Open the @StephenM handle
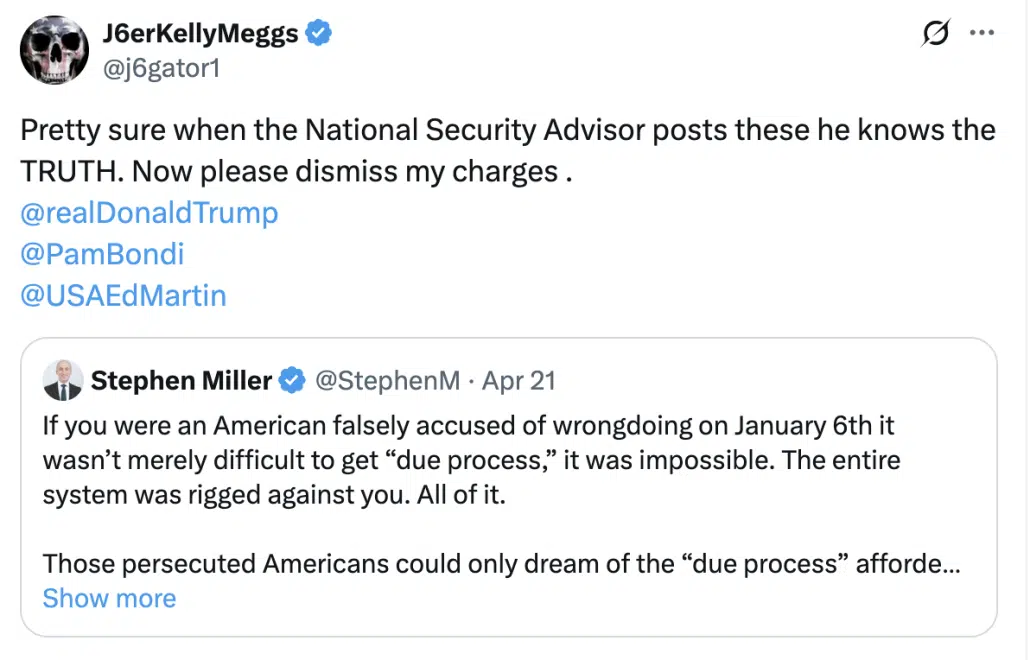Image resolution: width=1030 pixels, height=660 pixels. coord(388,380)
